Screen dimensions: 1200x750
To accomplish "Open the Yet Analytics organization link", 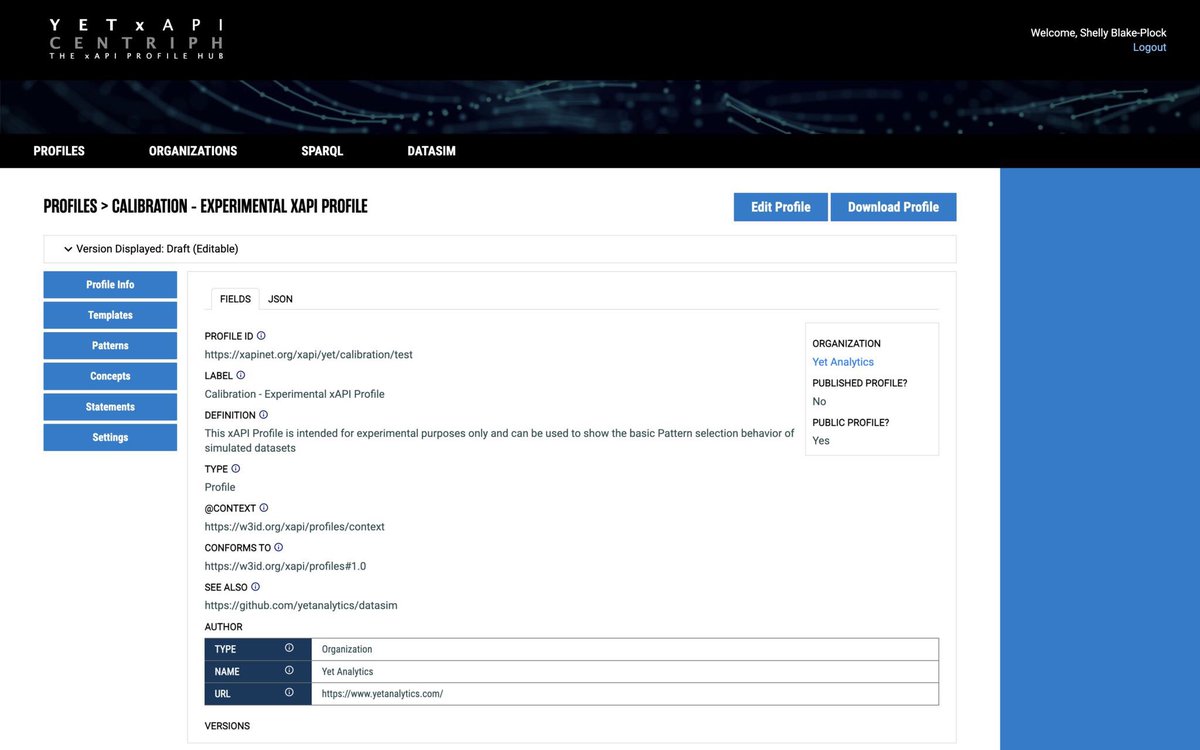I will point(843,362).
